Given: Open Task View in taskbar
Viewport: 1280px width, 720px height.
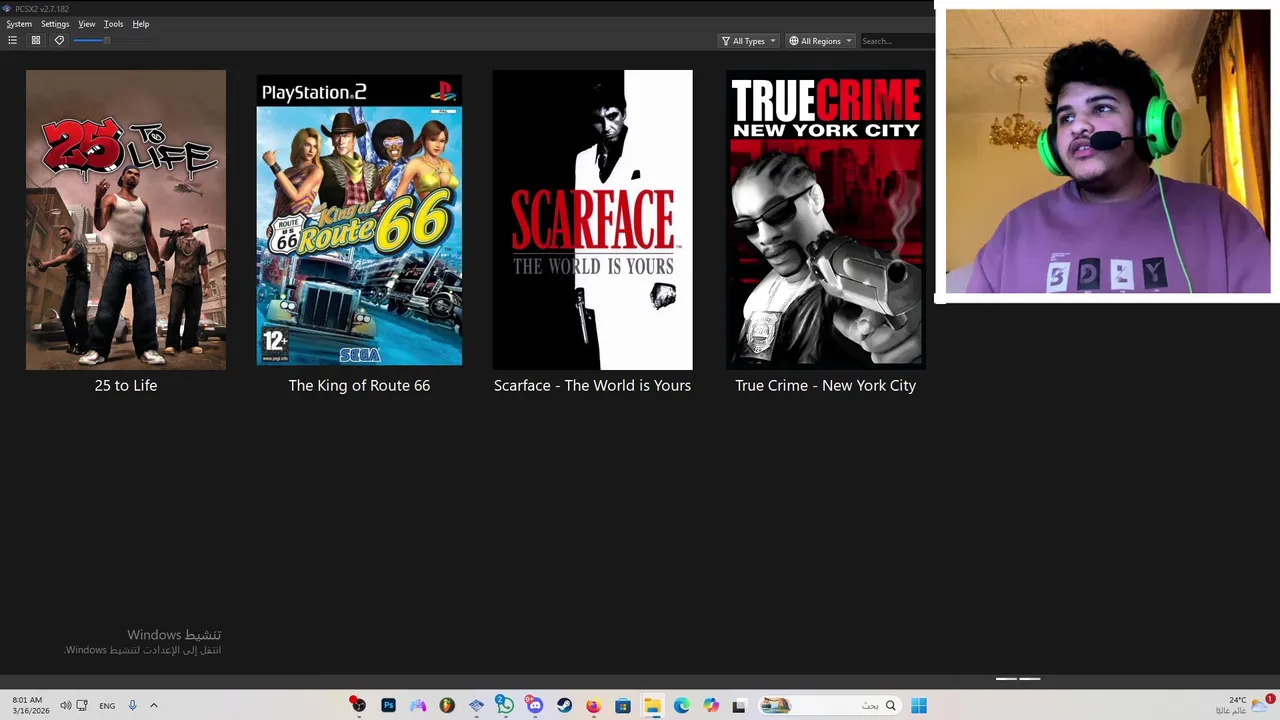Looking at the screenshot, I should point(739,706).
